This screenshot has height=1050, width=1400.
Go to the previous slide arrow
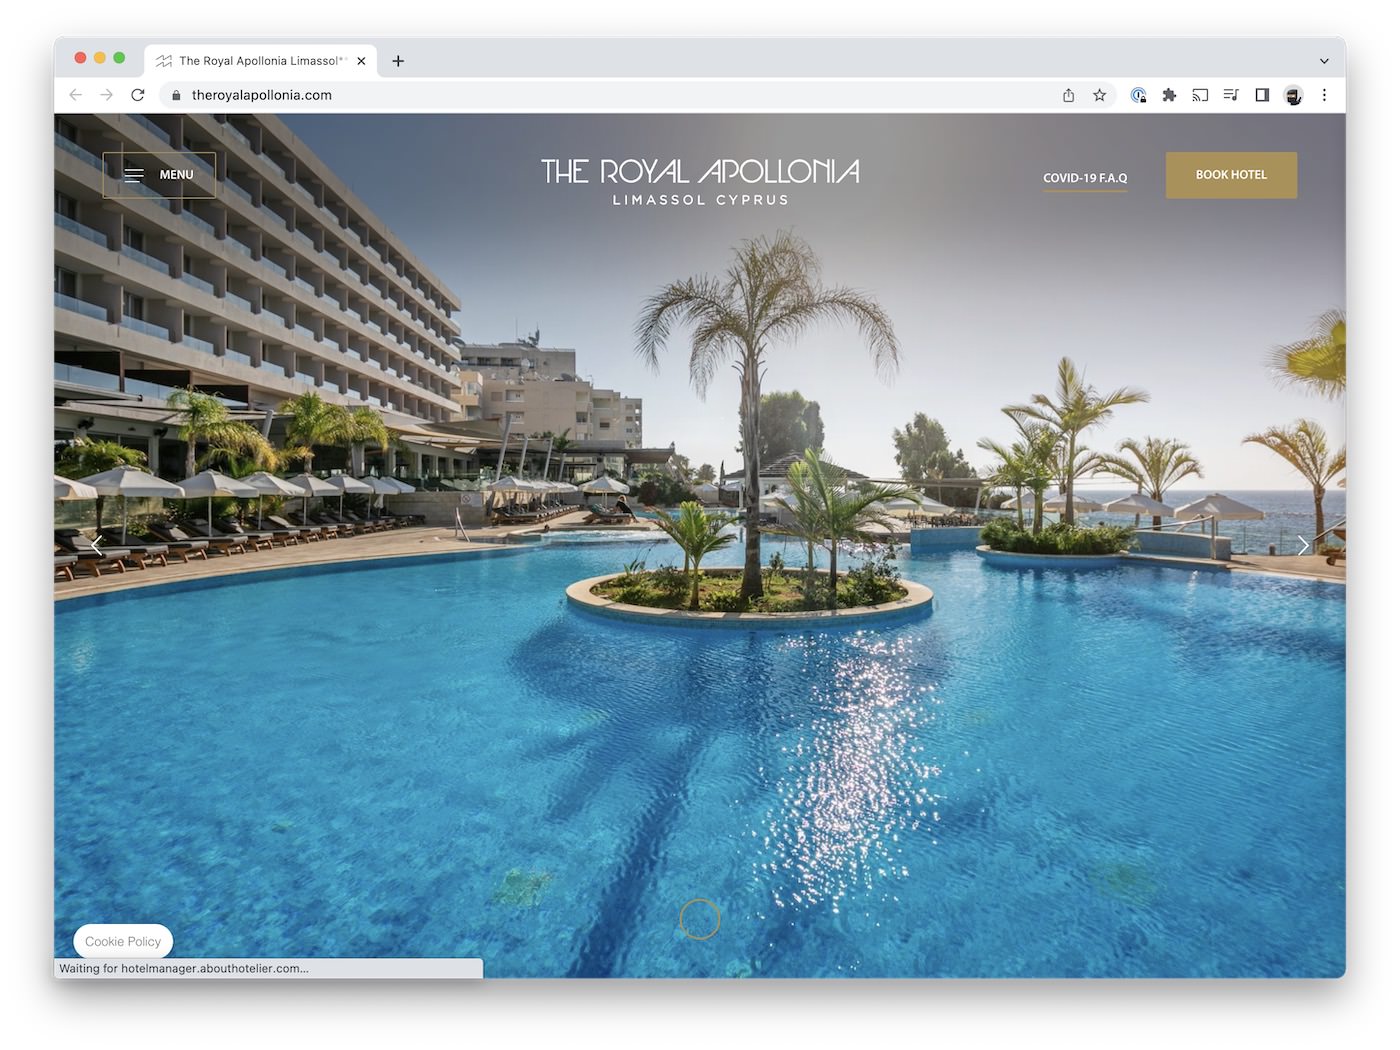tap(97, 545)
